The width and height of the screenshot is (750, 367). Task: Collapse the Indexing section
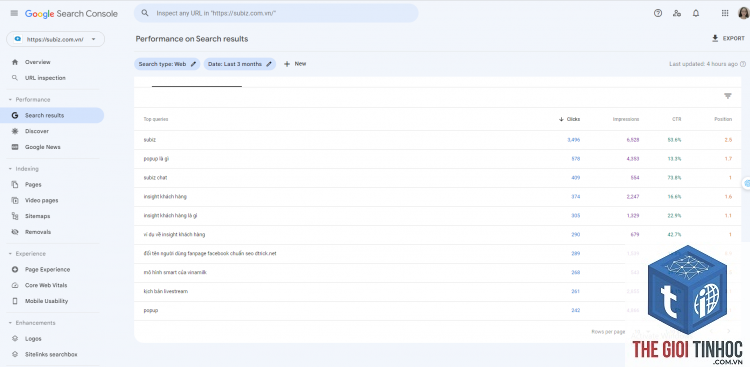pyautogui.click(x=23, y=169)
